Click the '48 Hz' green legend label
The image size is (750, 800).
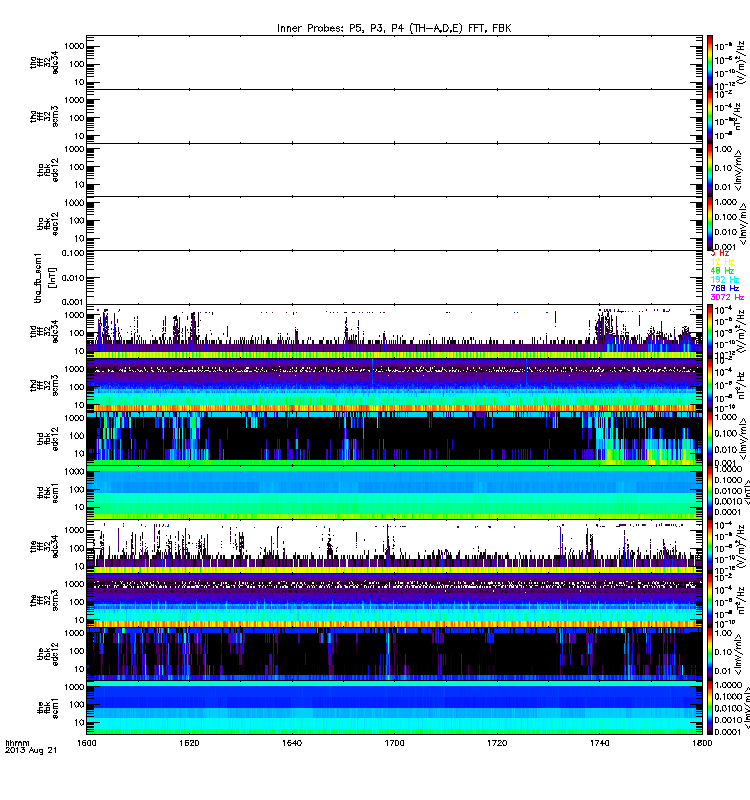point(722,270)
